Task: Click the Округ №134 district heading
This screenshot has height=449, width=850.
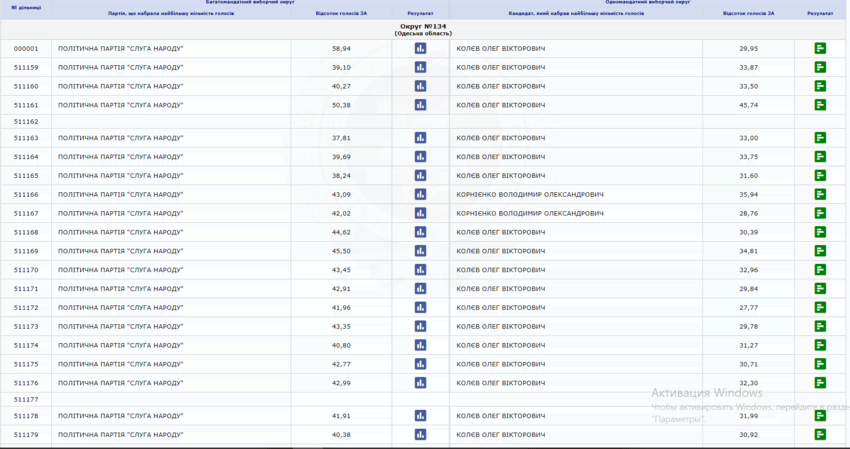Action: pyautogui.click(x=423, y=26)
